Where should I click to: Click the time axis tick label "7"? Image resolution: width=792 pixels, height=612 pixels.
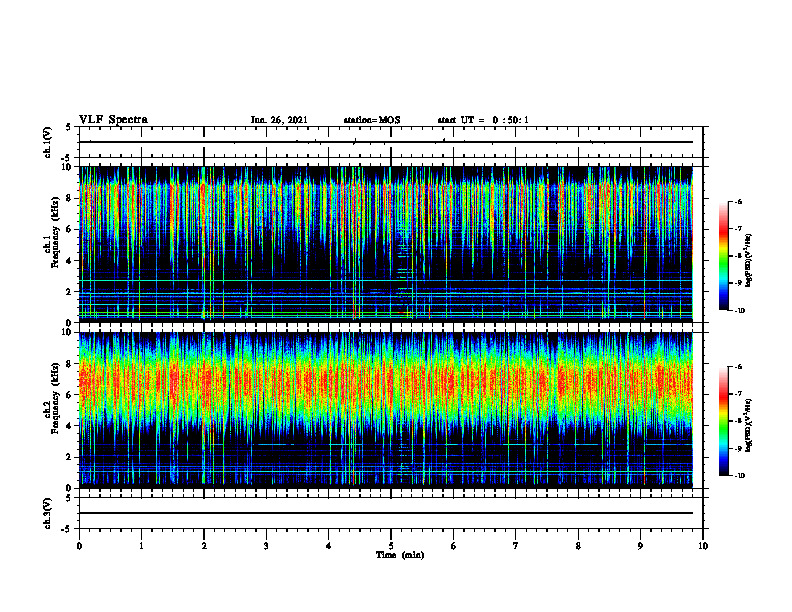pyautogui.click(x=516, y=546)
